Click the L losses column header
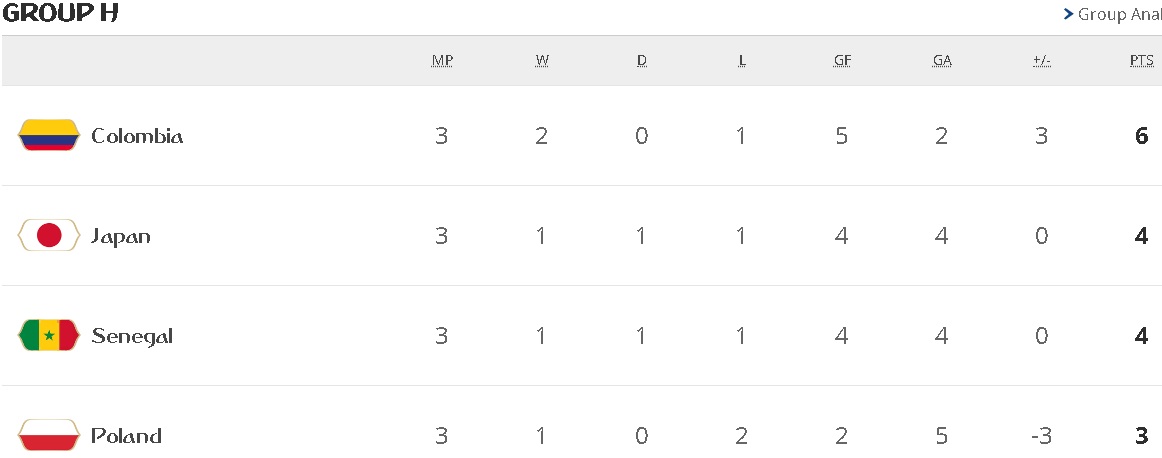The height and width of the screenshot is (458, 1162). click(x=742, y=60)
